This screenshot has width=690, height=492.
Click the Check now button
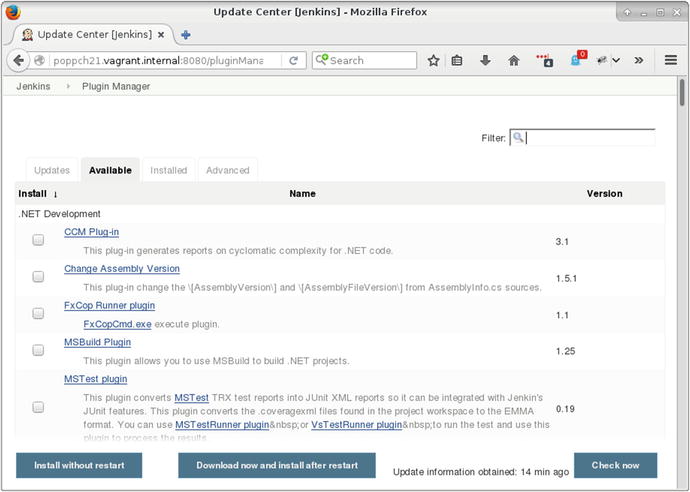615,465
